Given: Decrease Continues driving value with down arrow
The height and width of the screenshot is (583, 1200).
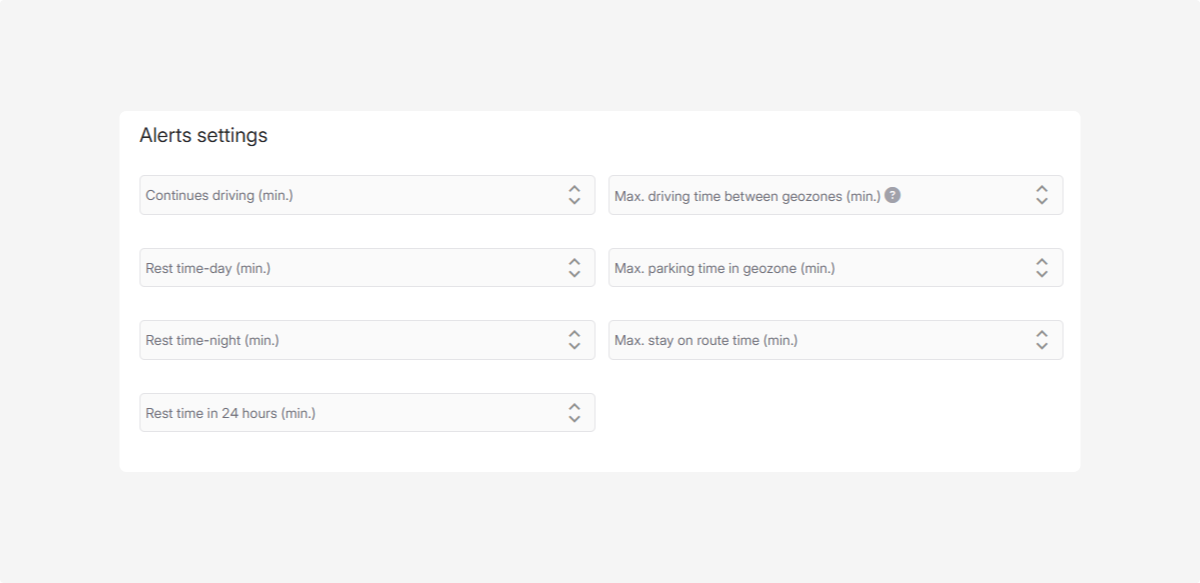Looking at the screenshot, I should coord(574,201).
